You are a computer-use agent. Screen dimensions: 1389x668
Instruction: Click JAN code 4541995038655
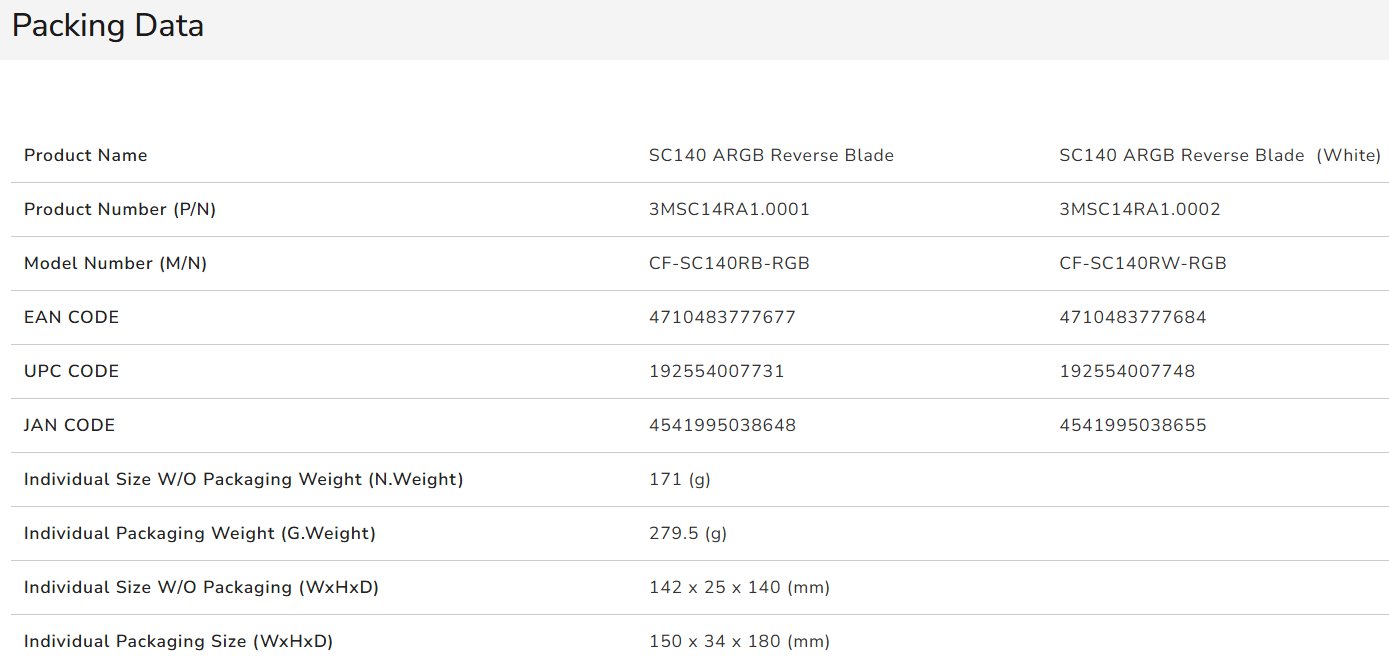coord(1132,425)
